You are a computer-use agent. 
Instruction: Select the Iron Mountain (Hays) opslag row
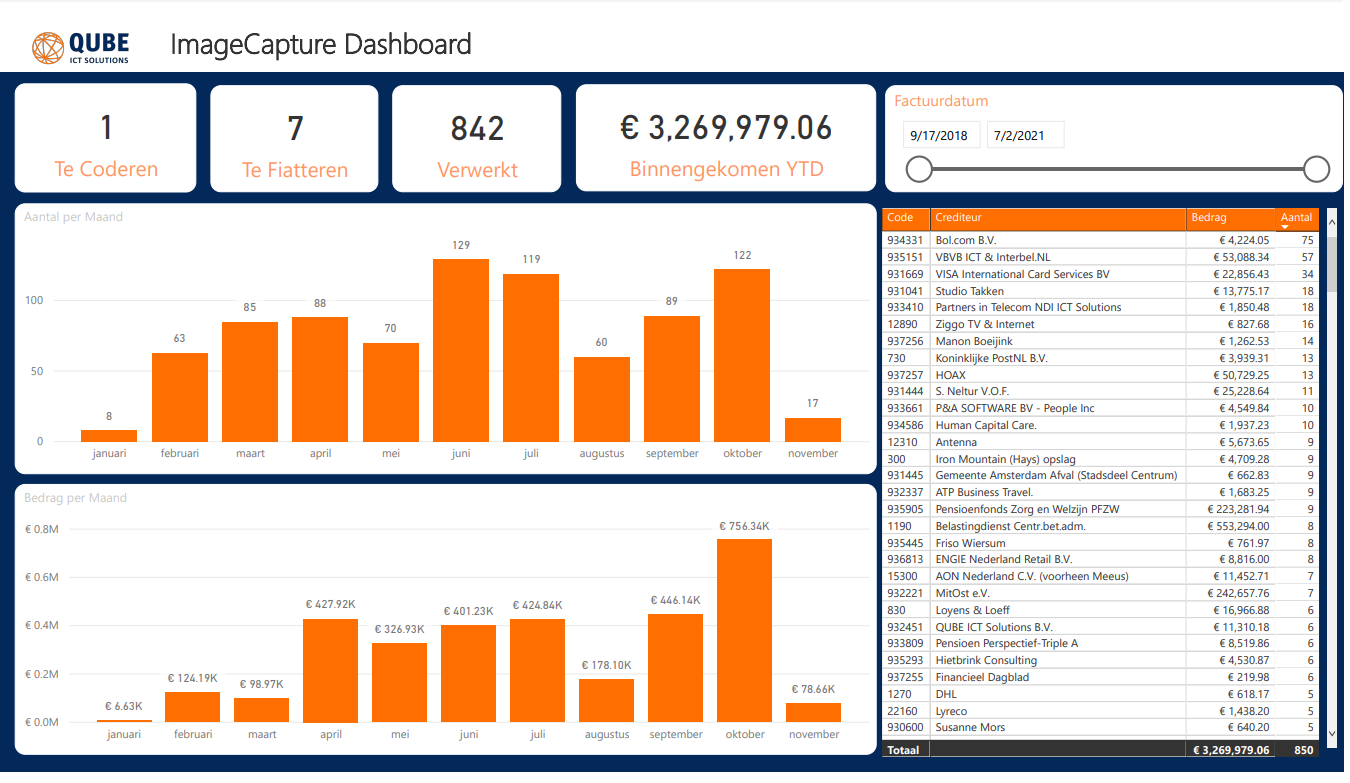pos(1100,459)
